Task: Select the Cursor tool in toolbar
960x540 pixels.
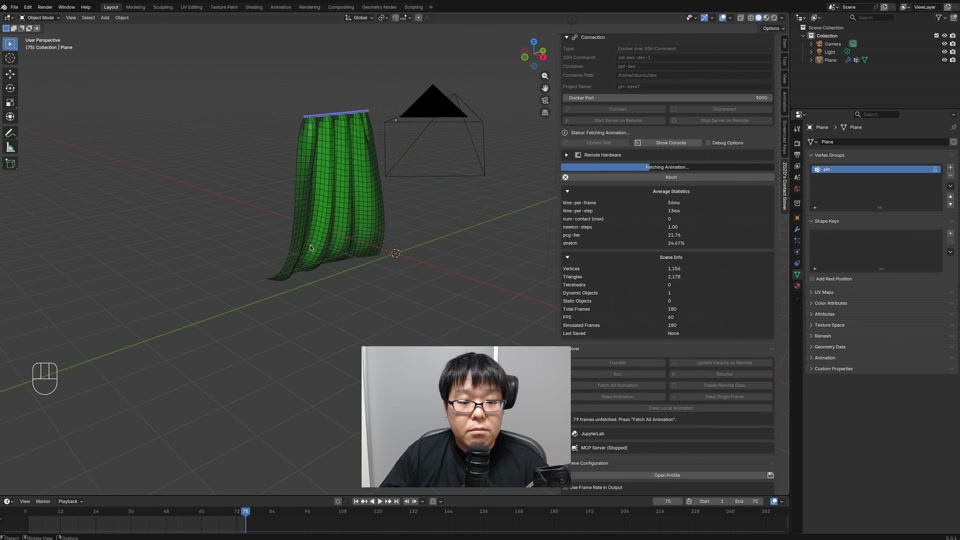Action: [x=10, y=58]
